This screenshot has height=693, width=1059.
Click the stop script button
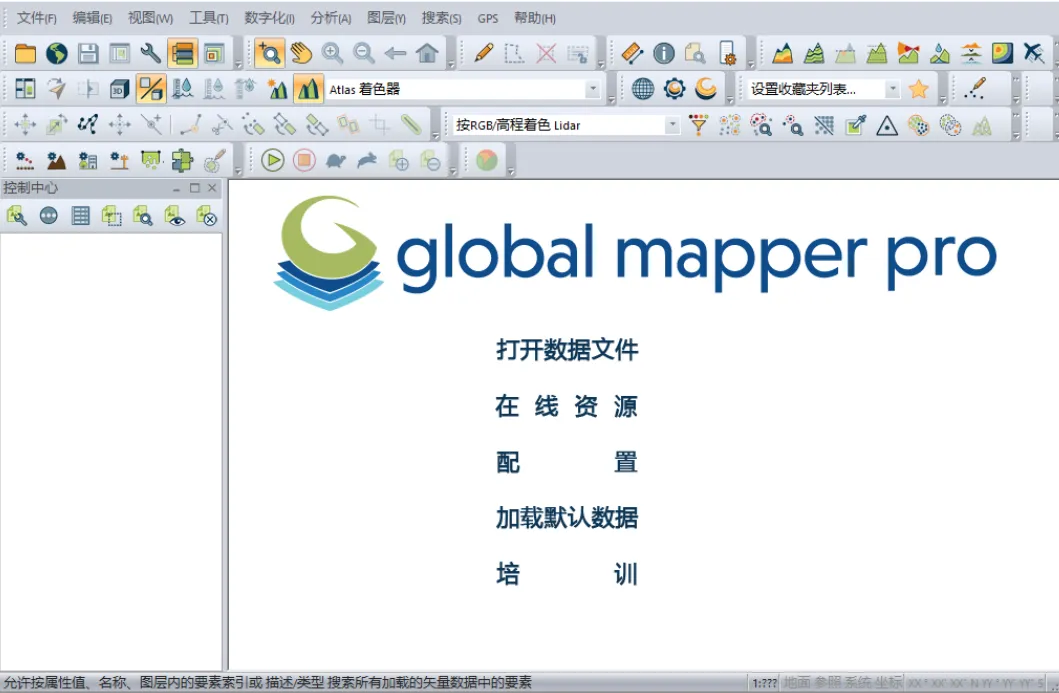(305, 161)
